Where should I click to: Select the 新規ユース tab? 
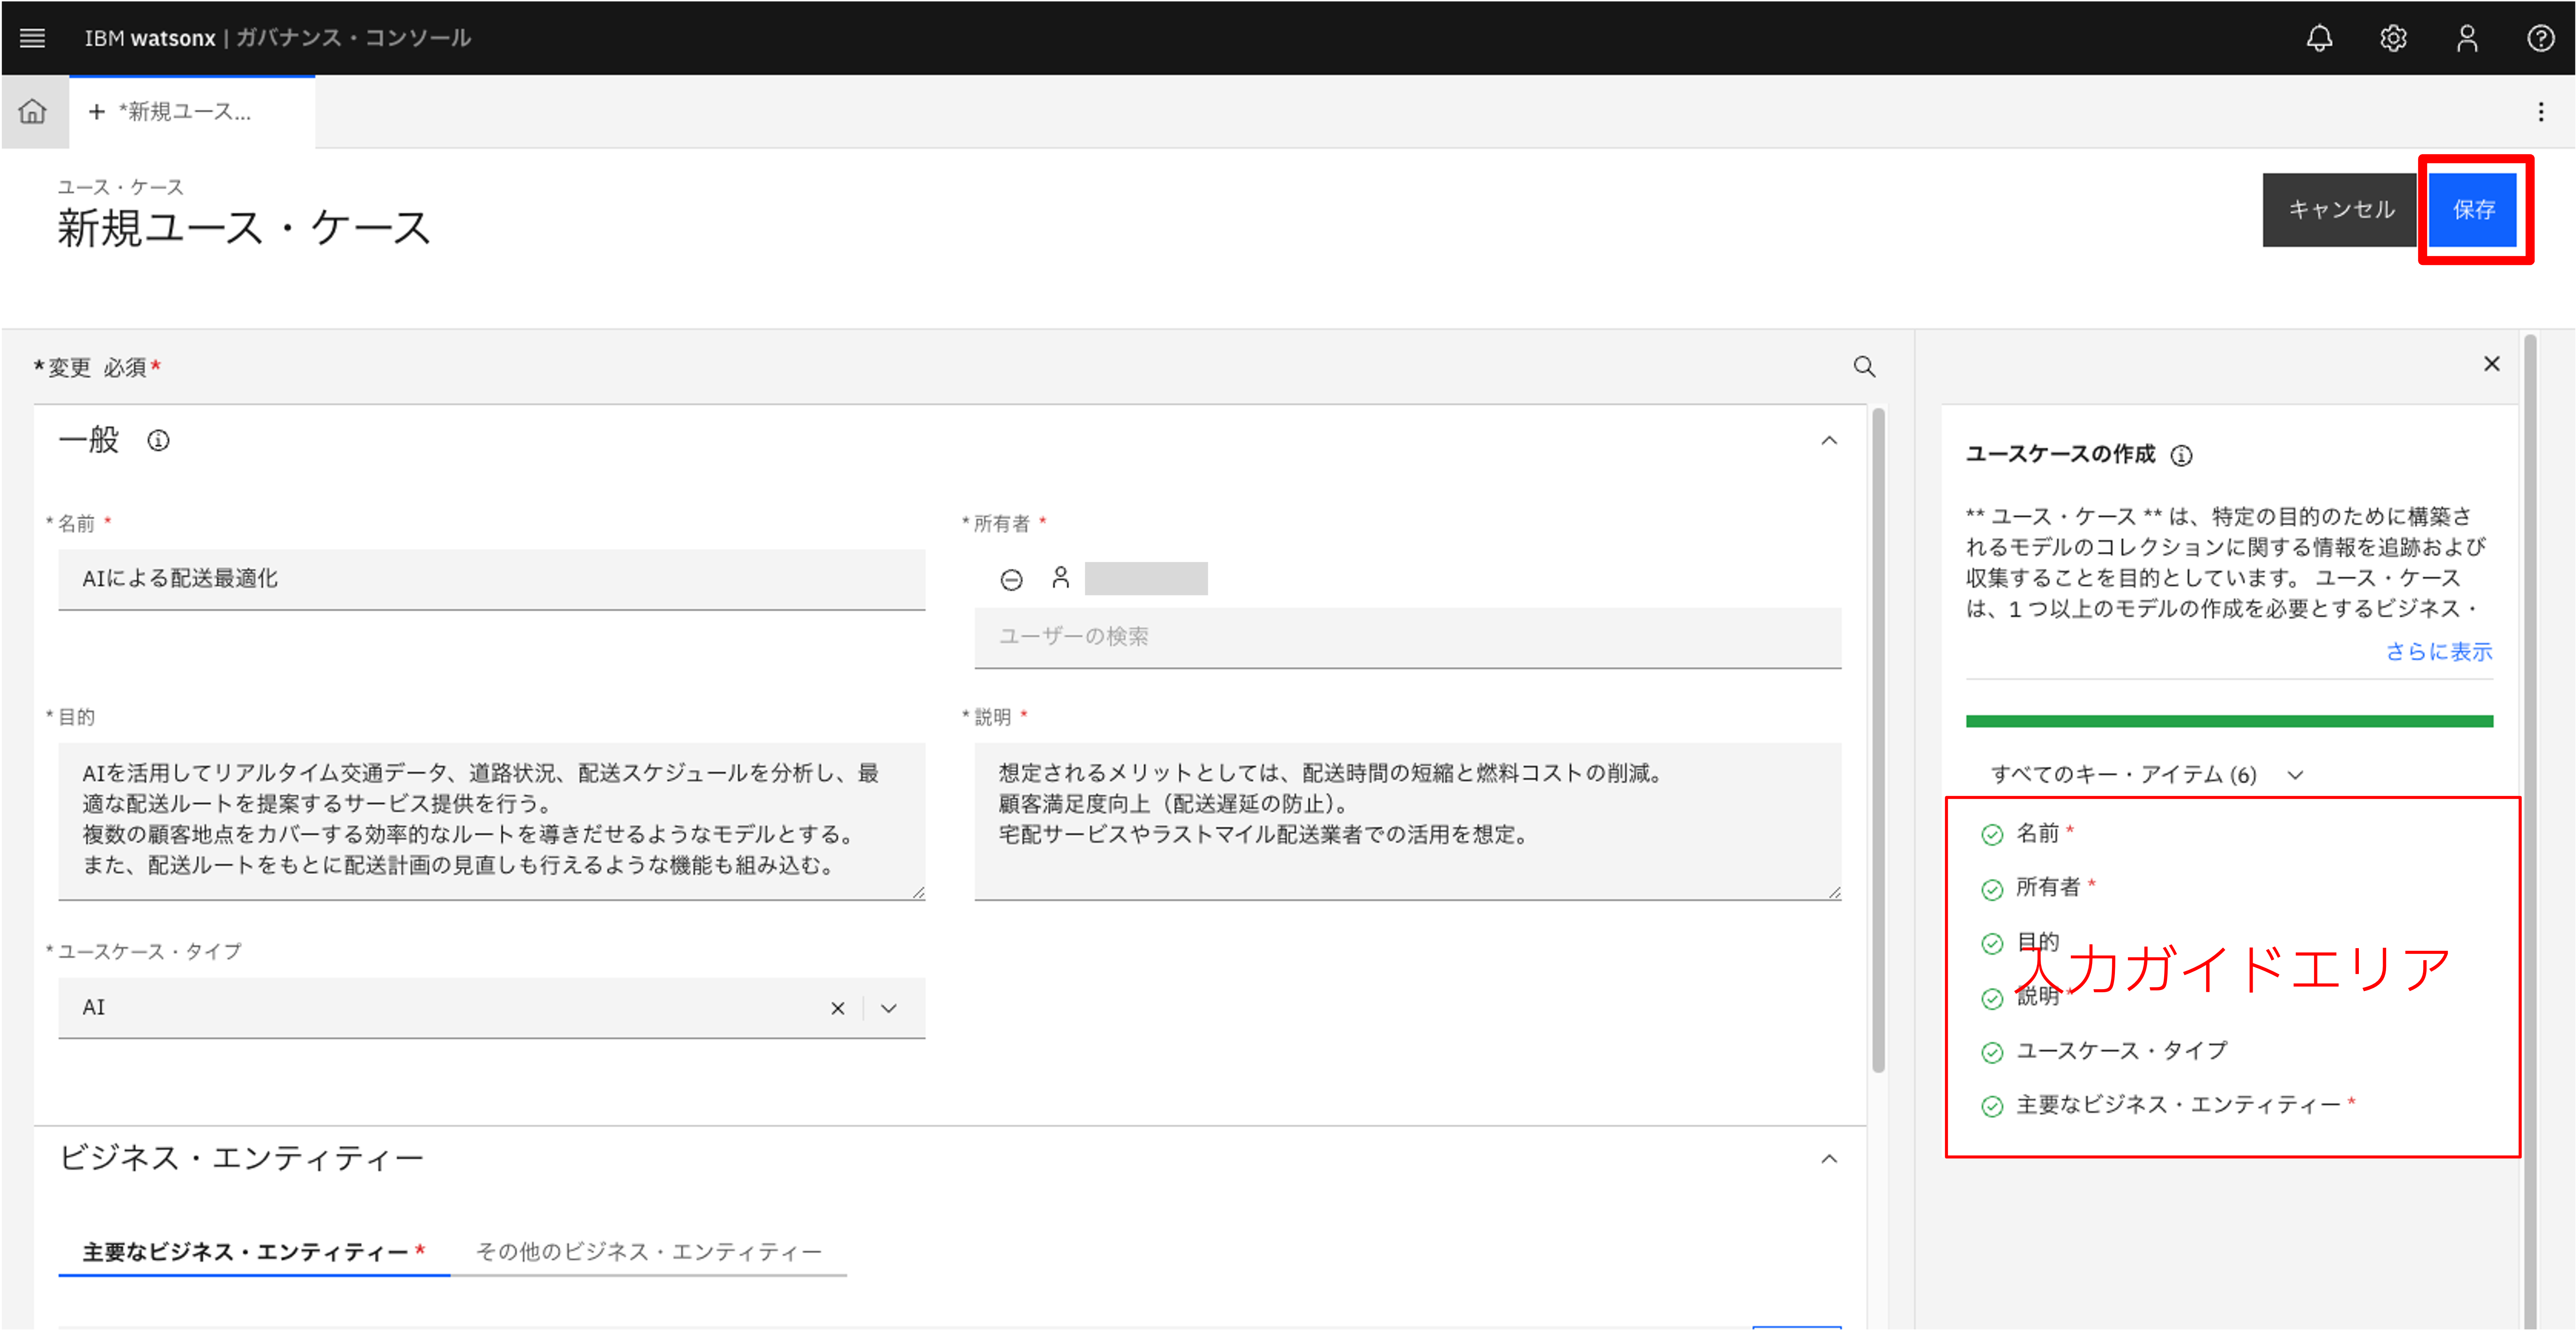[x=185, y=111]
